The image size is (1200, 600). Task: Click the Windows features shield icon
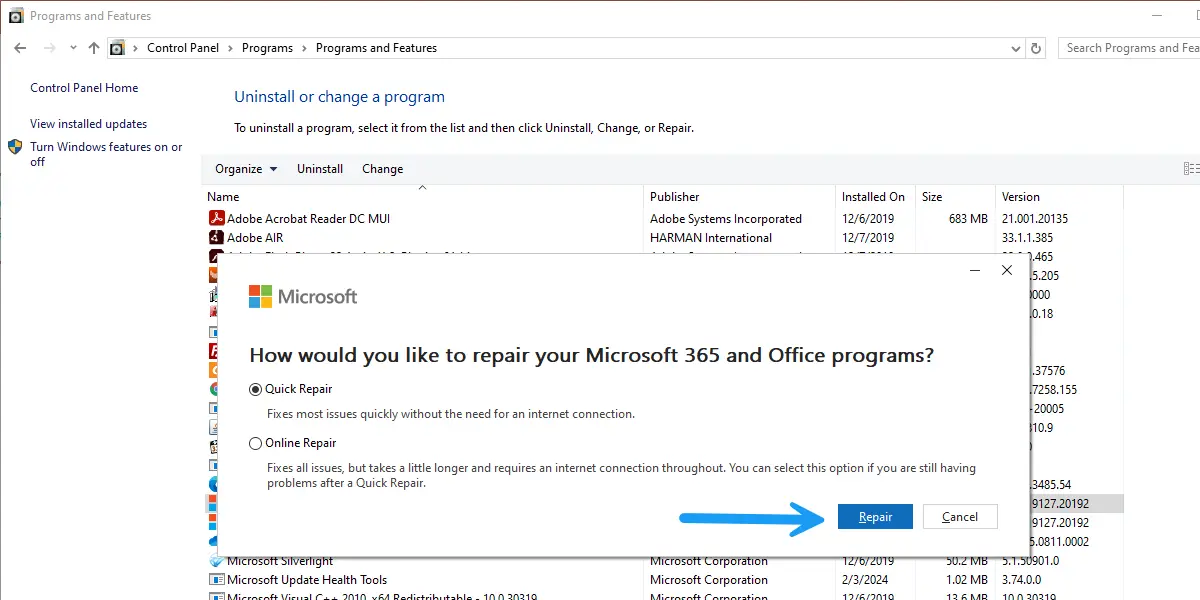click(15, 147)
